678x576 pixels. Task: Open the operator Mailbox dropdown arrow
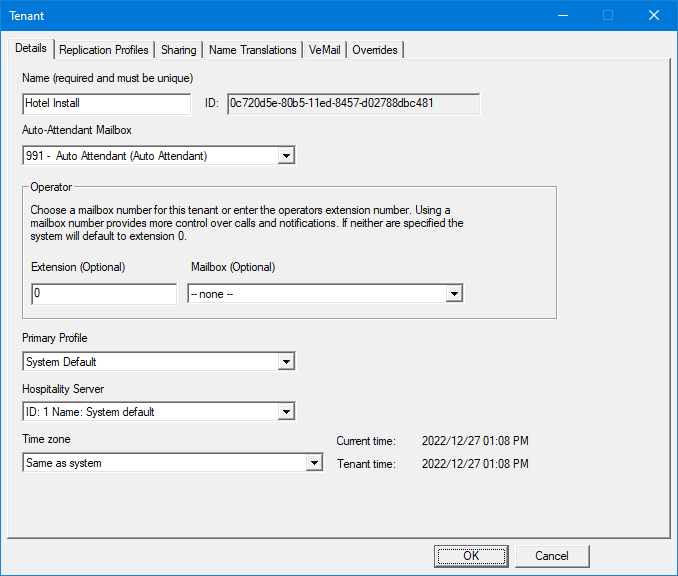[454, 294]
